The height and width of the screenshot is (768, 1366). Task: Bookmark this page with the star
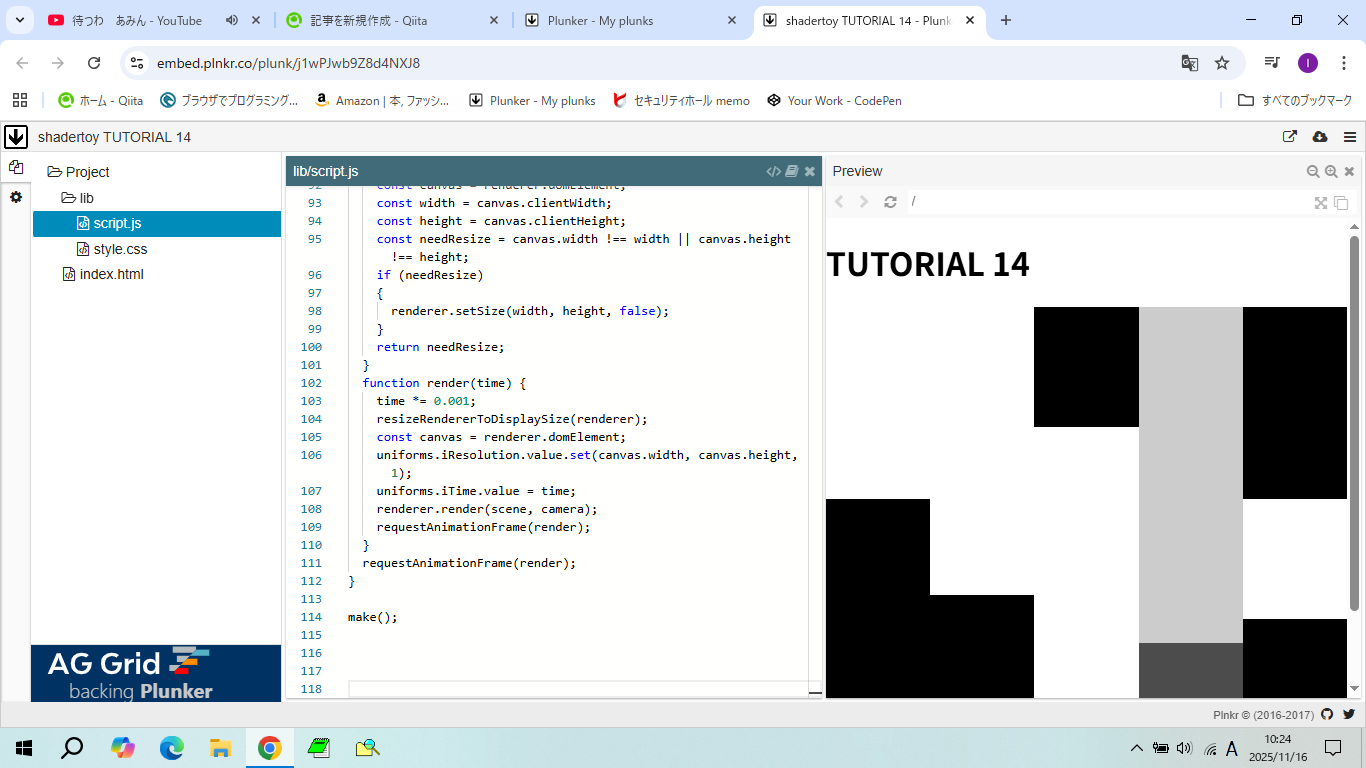pyautogui.click(x=1222, y=63)
